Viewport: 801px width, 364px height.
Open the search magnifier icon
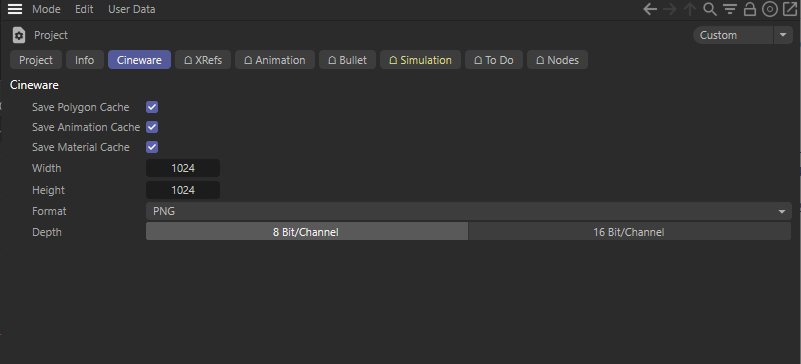point(710,9)
